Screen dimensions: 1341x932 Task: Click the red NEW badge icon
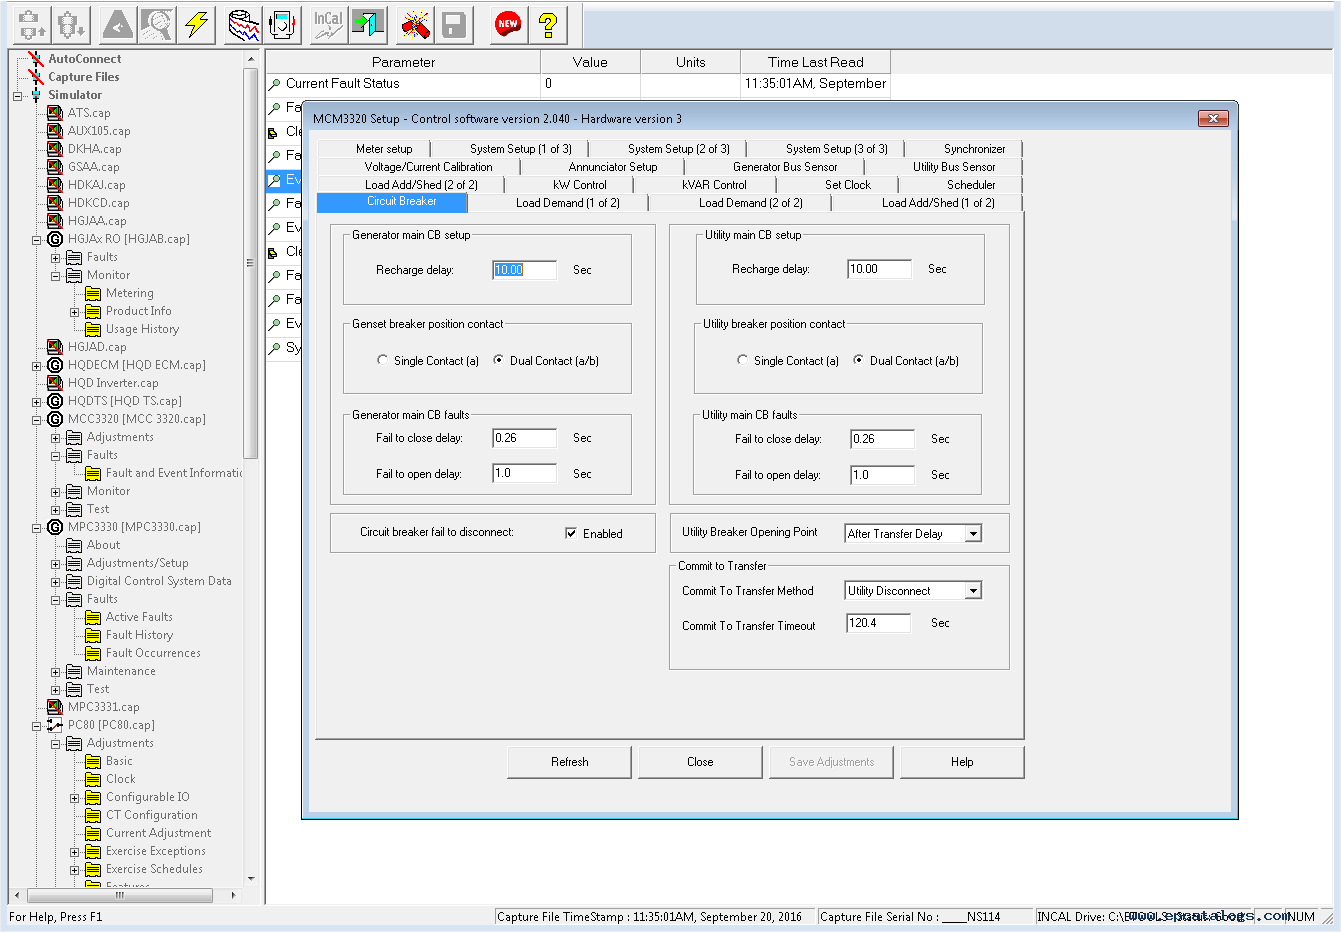(x=508, y=24)
